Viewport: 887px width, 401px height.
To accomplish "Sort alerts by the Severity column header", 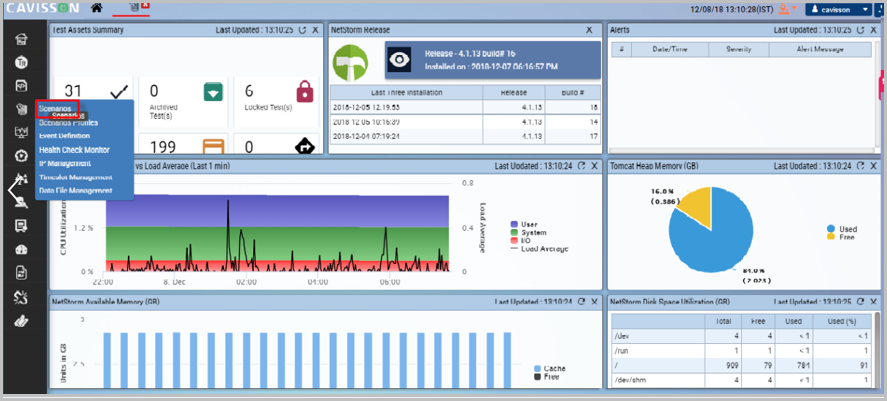I will (739, 50).
